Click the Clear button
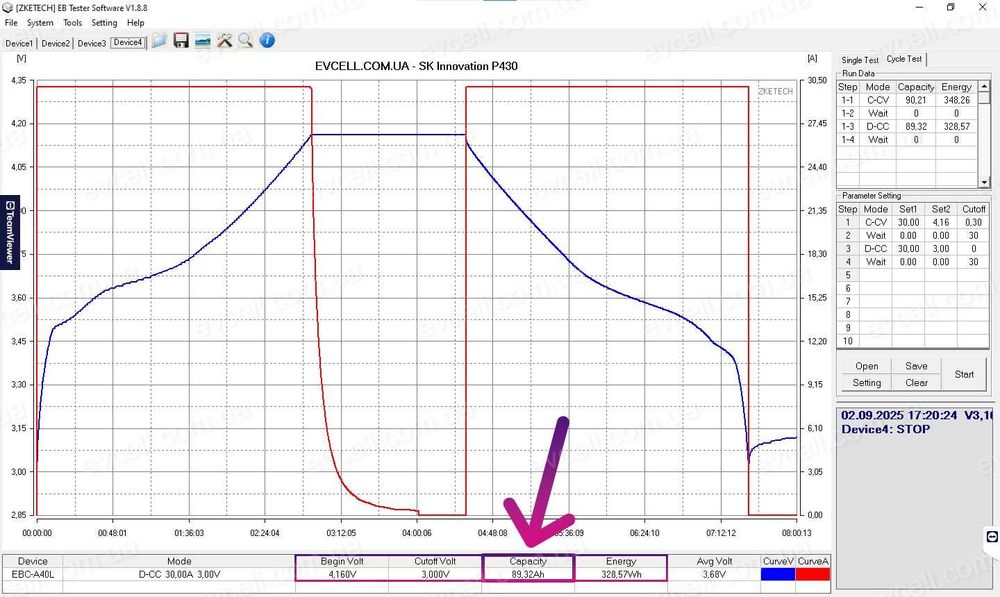1000x597 pixels. click(916, 383)
